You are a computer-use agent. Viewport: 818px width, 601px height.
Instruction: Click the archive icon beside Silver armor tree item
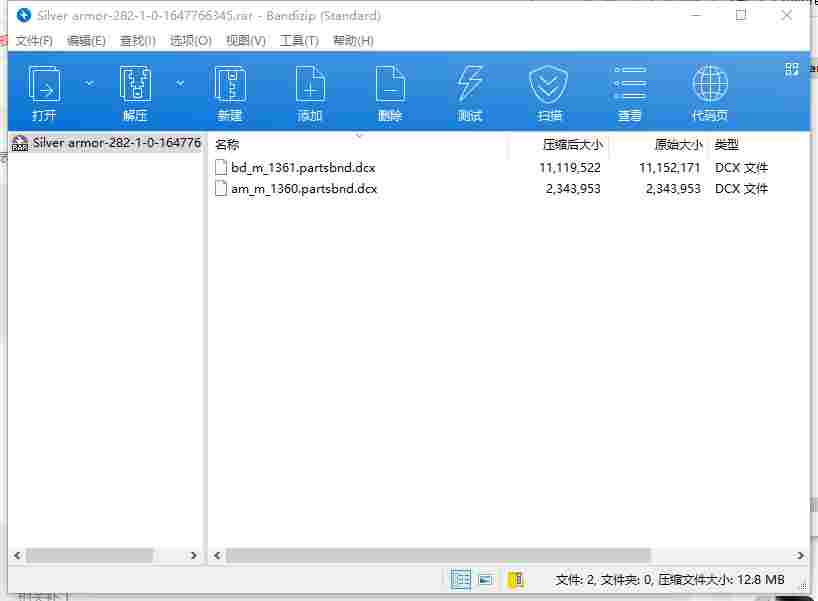pos(20,143)
